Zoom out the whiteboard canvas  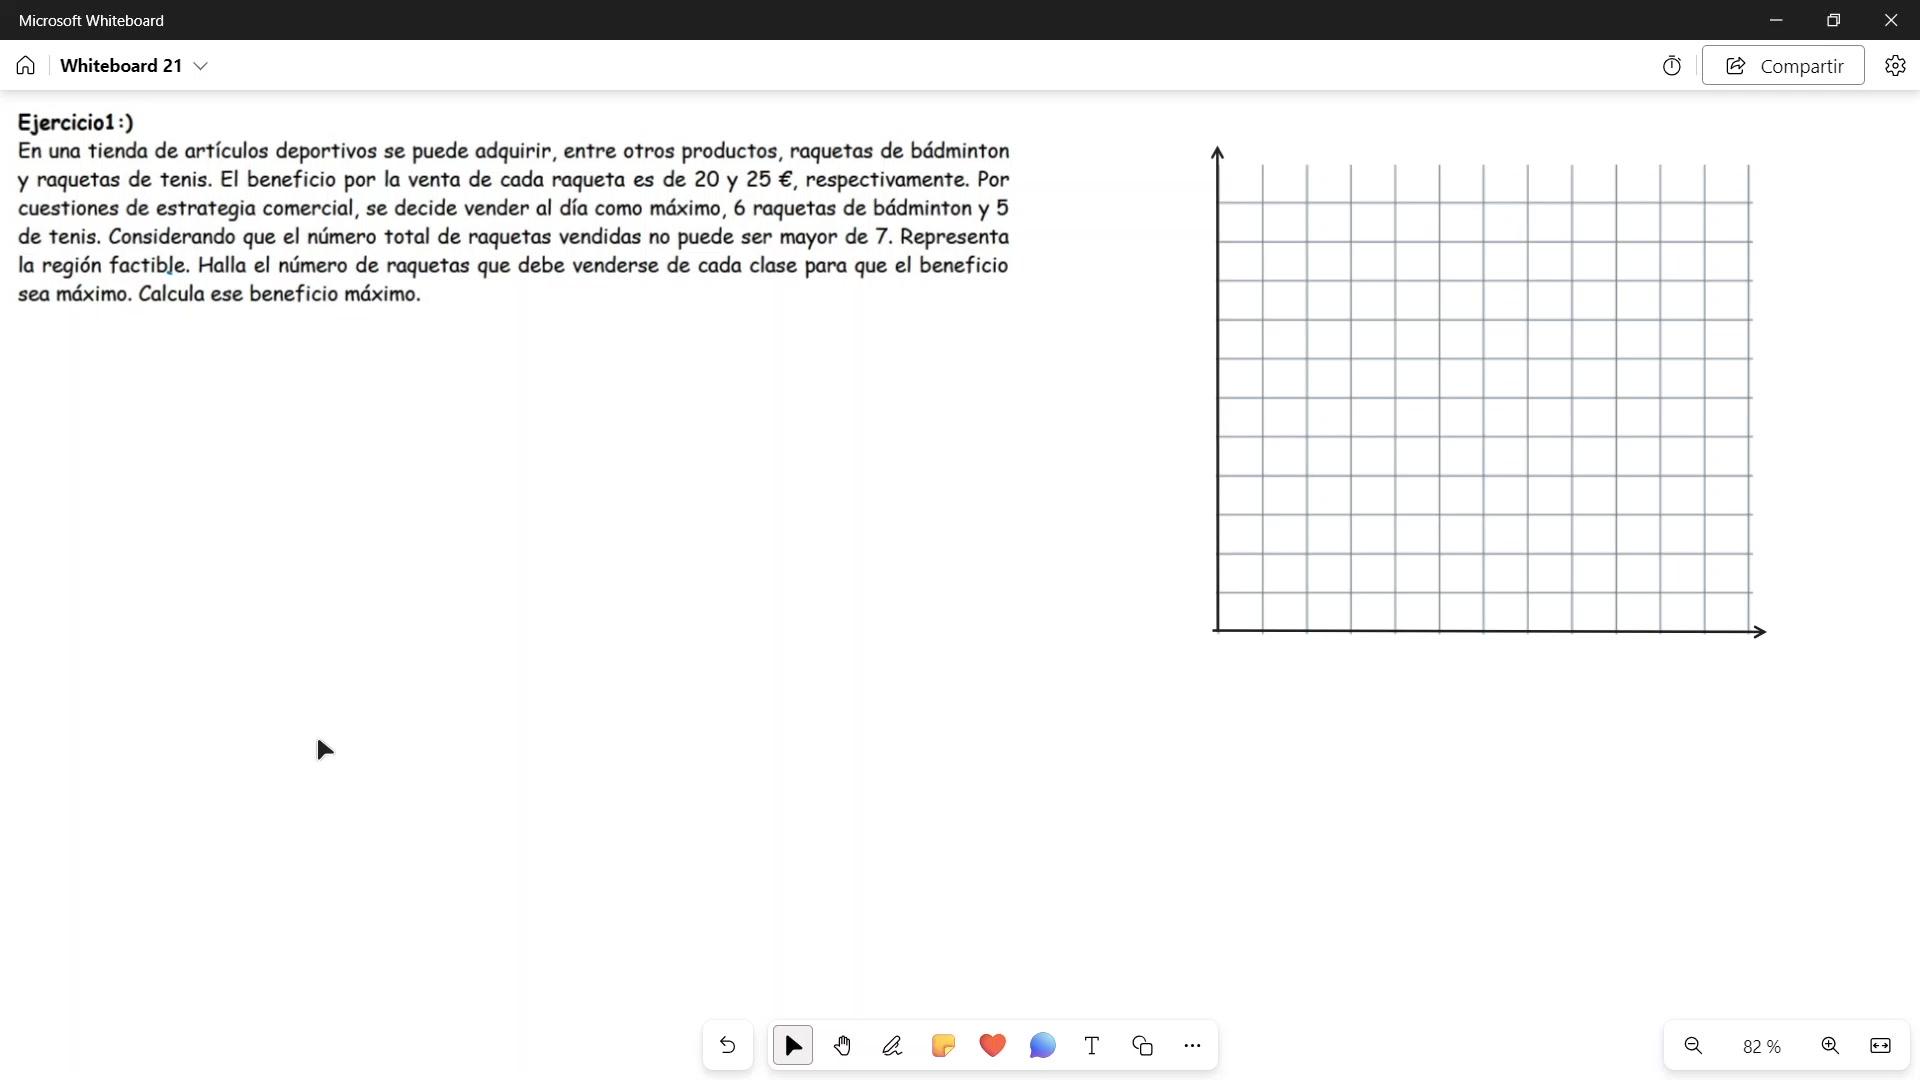[x=1693, y=1046]
